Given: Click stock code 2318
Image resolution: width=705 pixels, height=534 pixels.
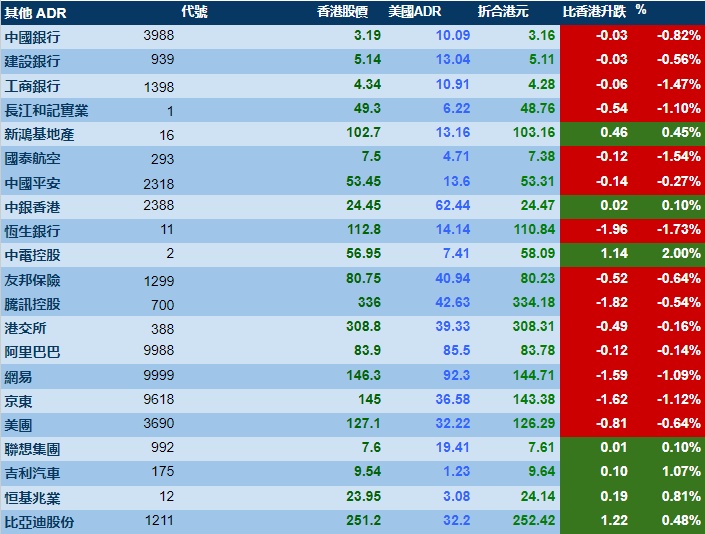Looking at the screenshot, I should [159, 184].
